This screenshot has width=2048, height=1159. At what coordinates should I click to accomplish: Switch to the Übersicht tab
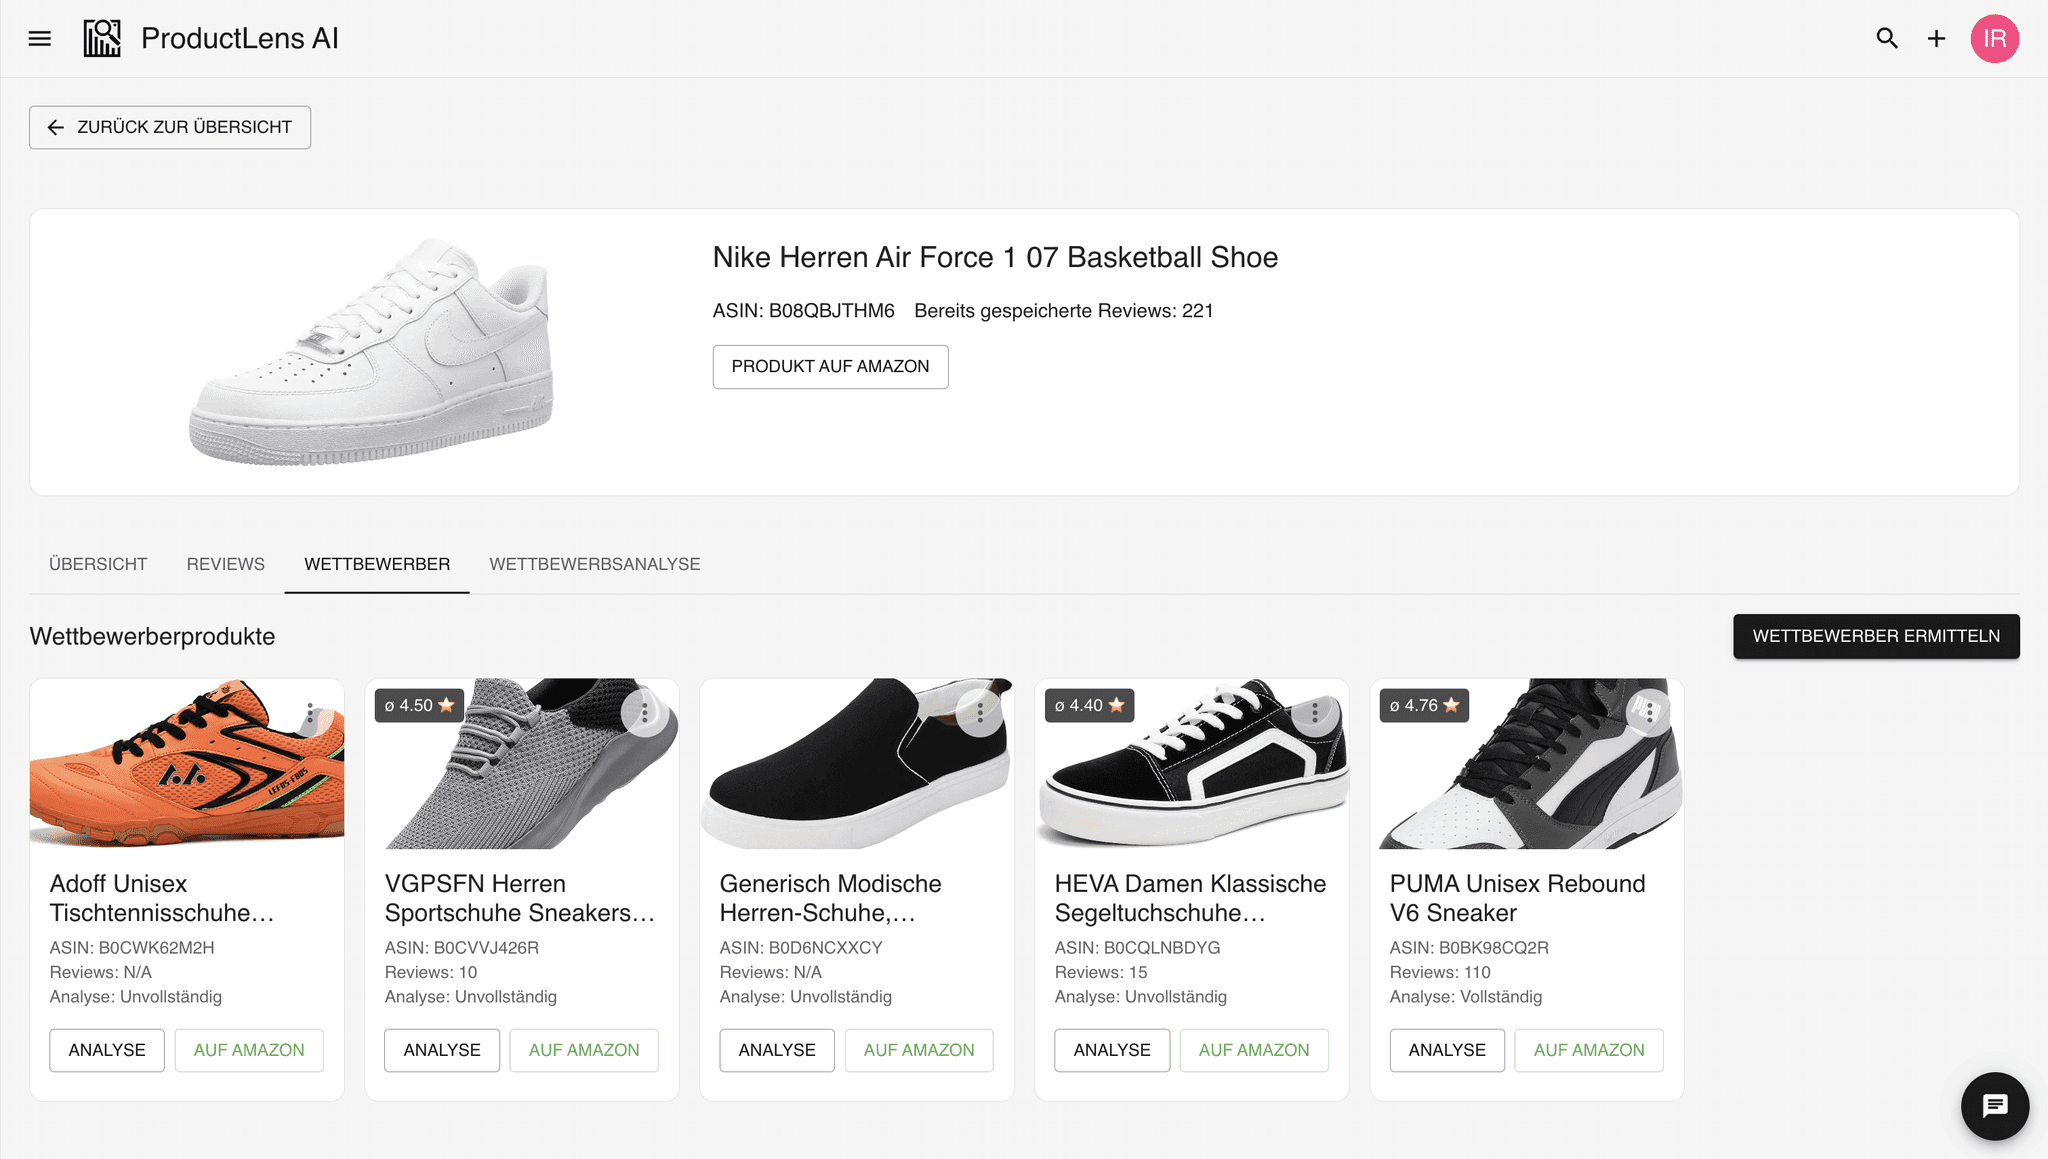98,564
